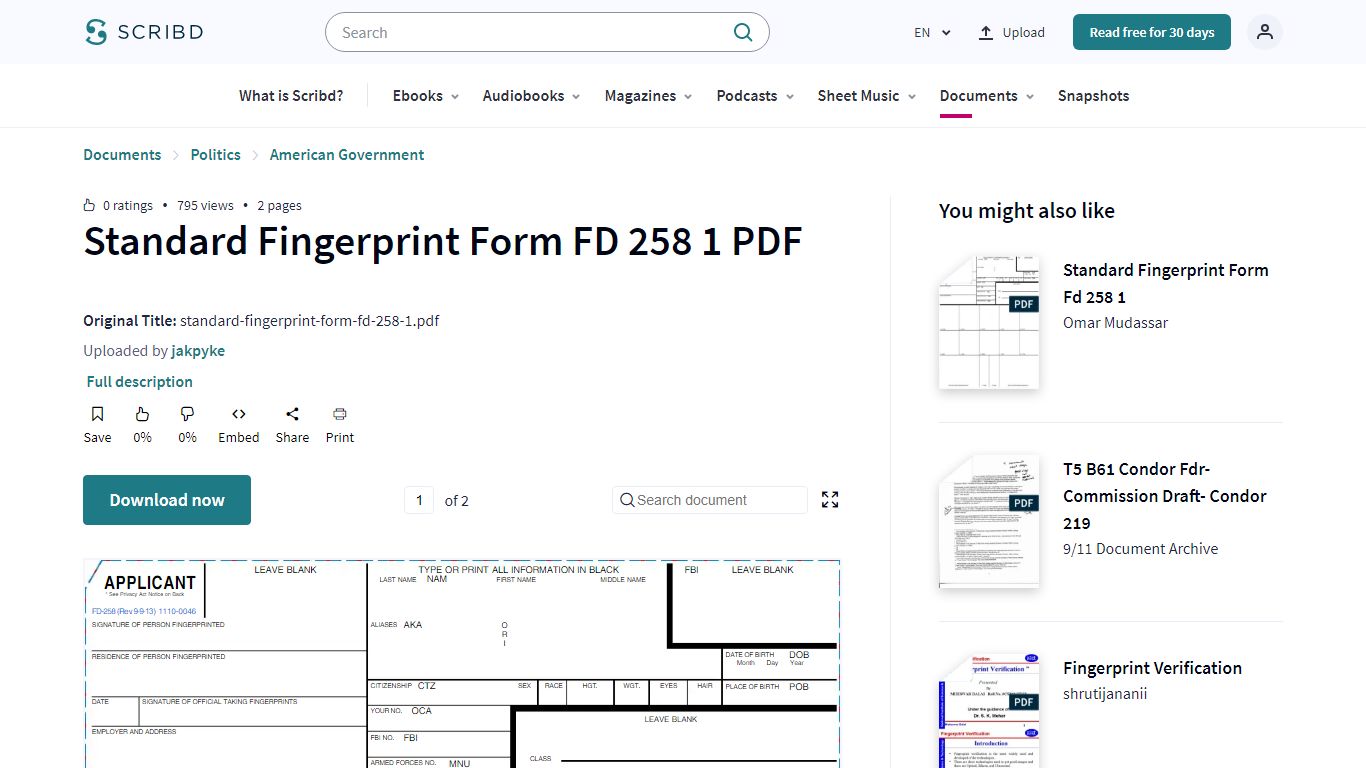Click author 9/11 Document Archive

tap(1140, 549)
